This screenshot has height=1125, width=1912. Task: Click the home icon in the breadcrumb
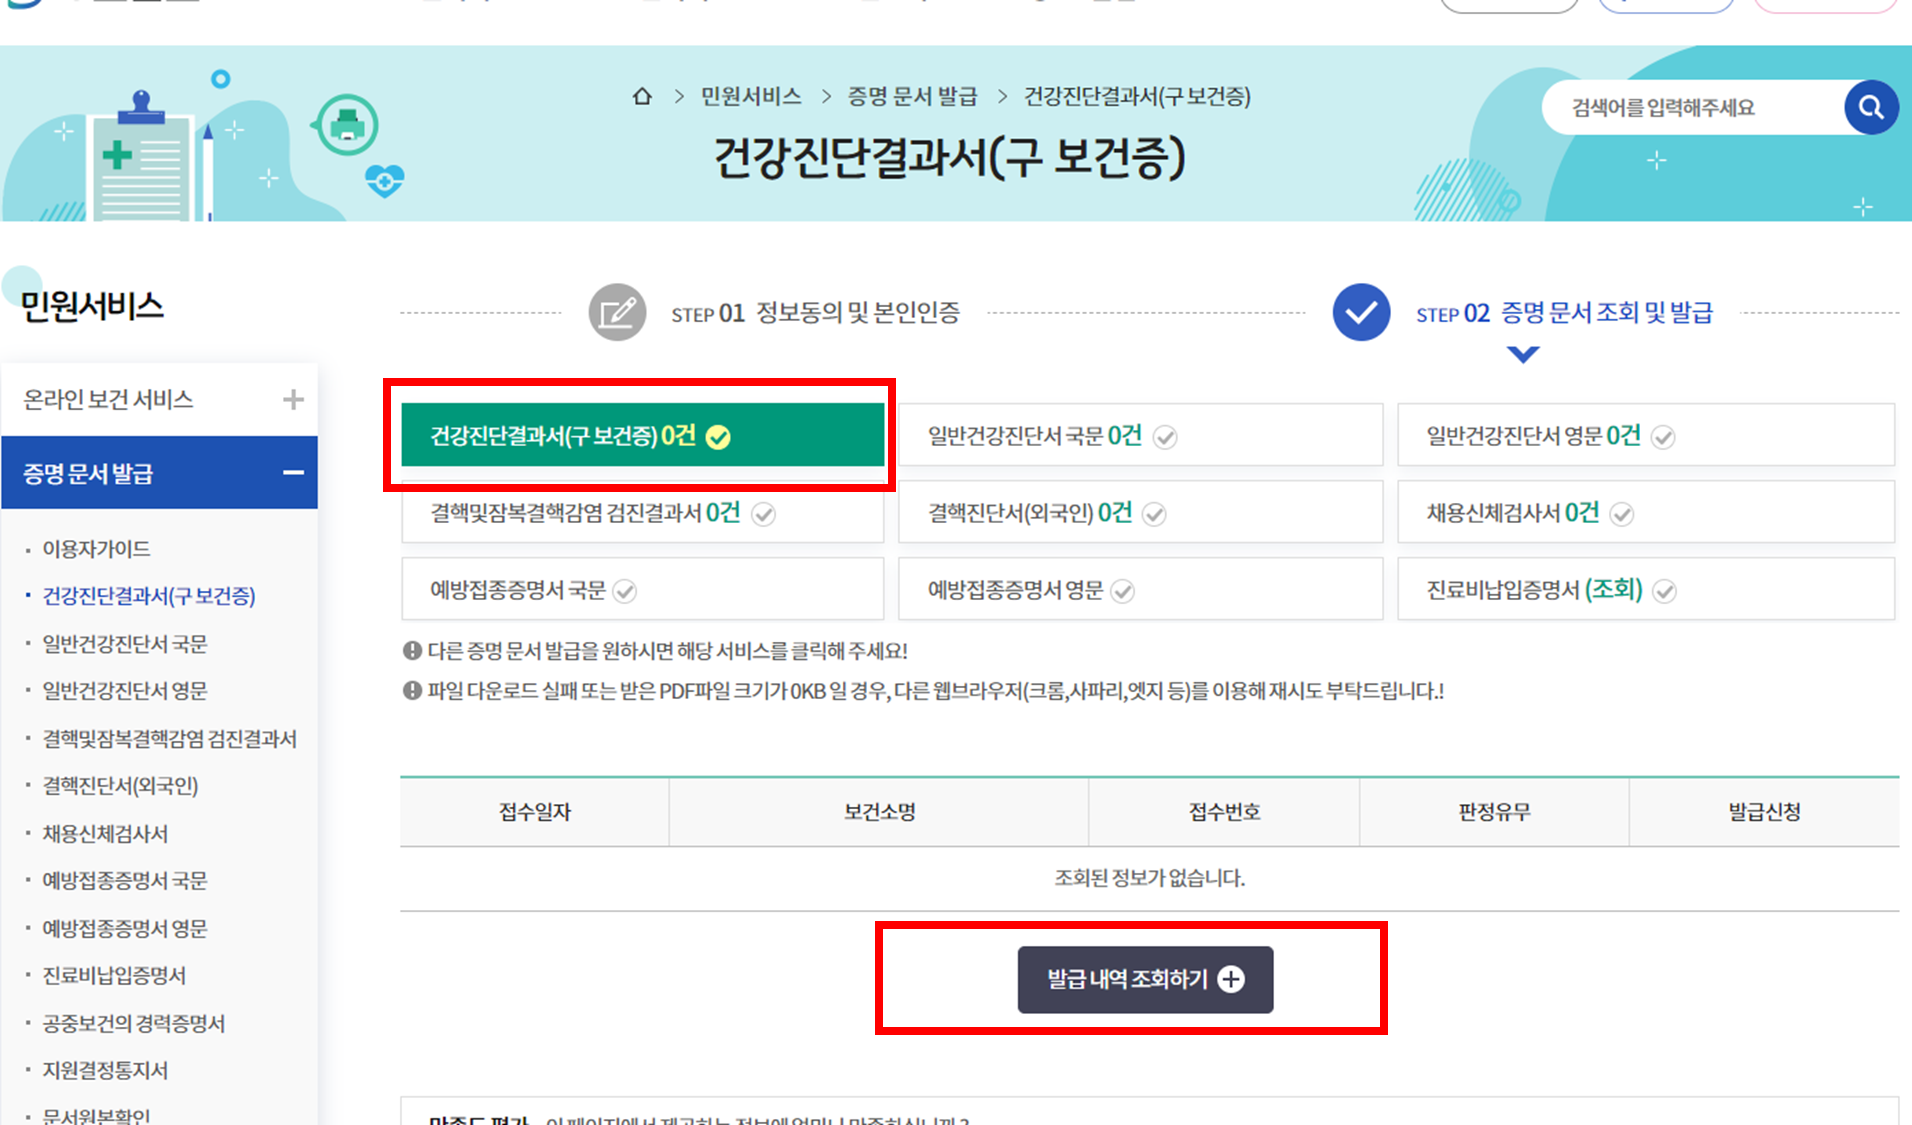[643, 96]
